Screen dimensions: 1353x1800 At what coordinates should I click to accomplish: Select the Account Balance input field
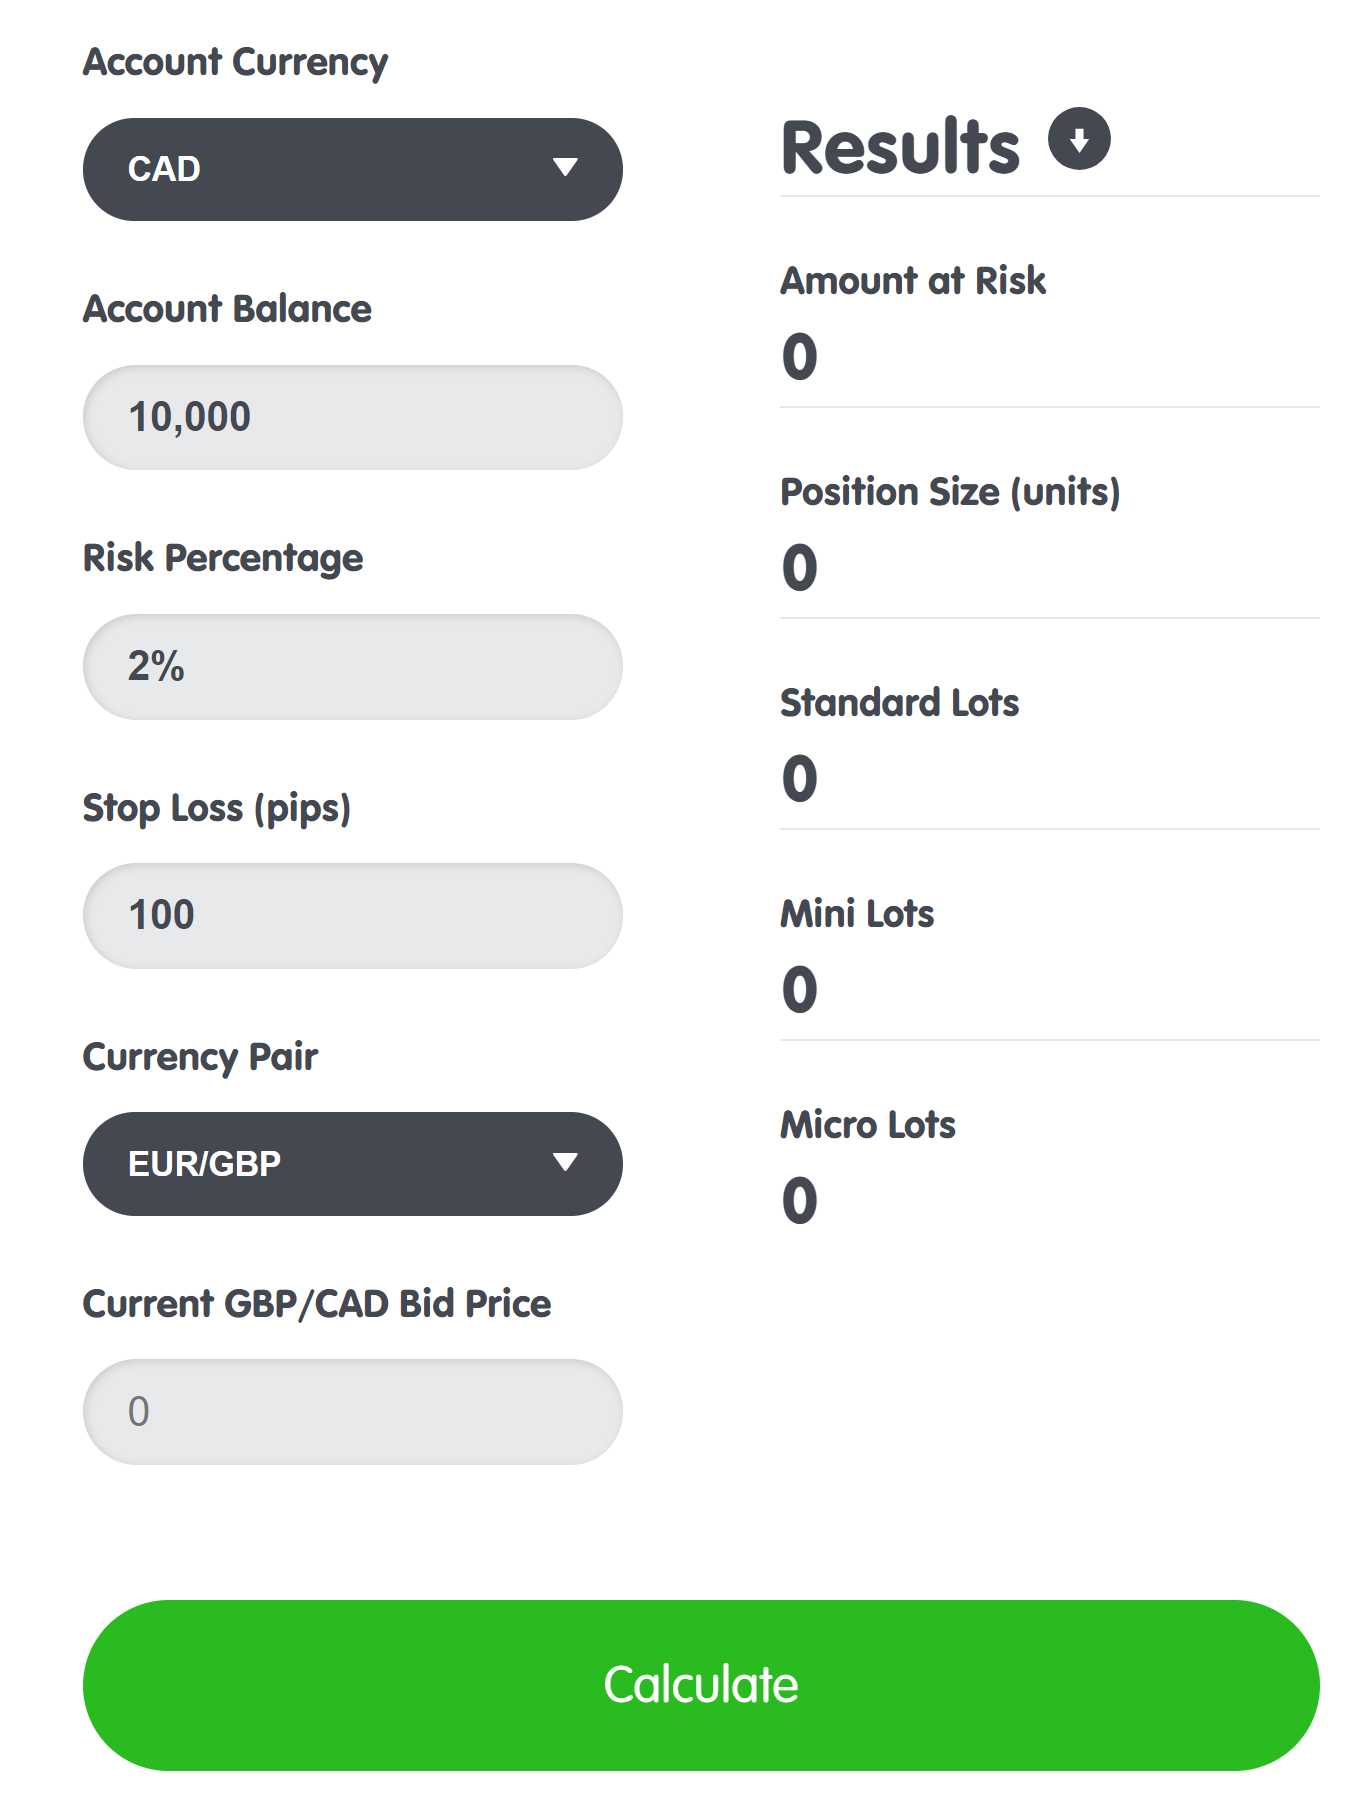(x=352, y=417)
